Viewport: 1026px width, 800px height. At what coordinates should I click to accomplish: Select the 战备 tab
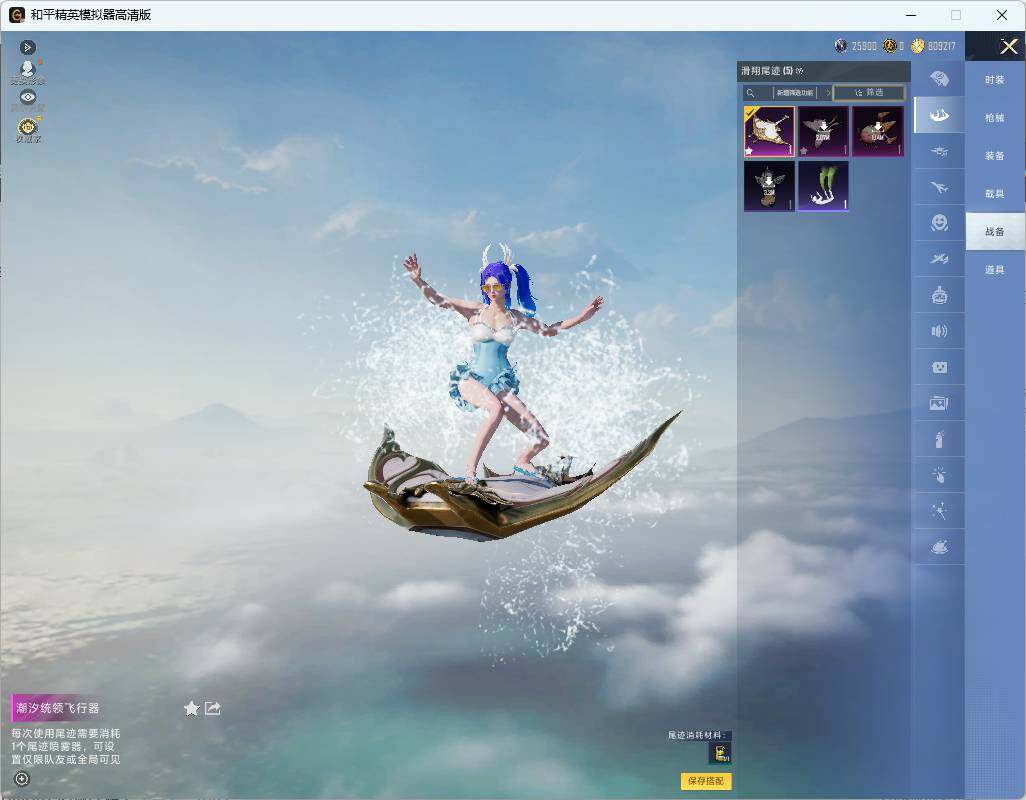(x=995, y=232)
